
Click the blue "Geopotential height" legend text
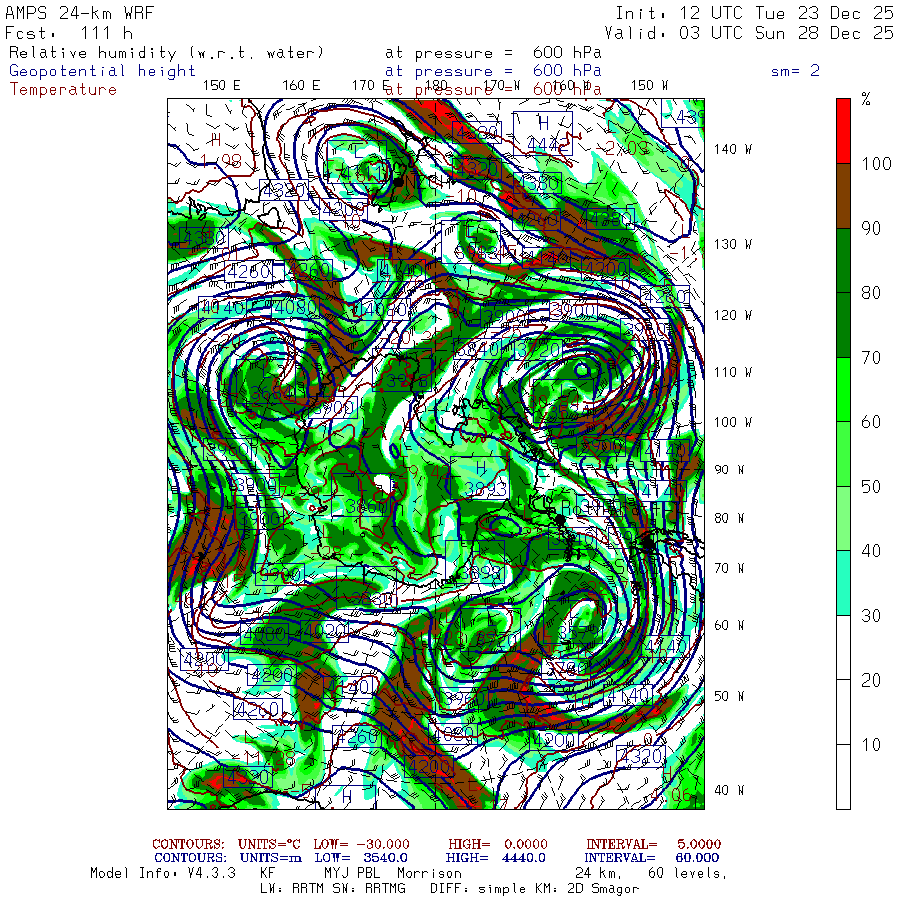pyautogui.click(x=102, y=71)
